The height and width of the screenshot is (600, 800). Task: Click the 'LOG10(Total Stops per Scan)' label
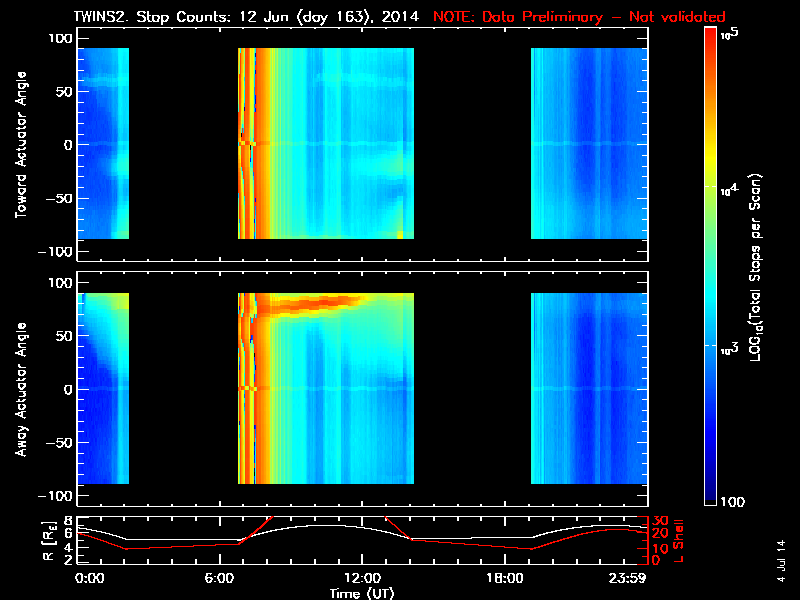[755, 267]
